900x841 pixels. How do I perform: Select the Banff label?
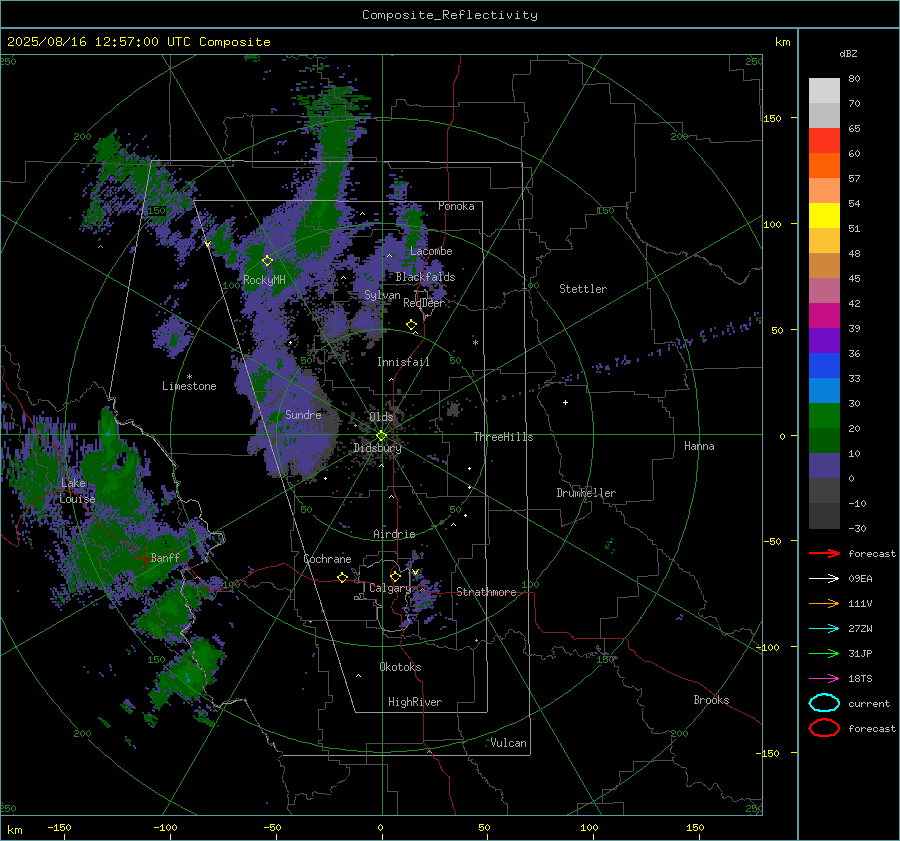[x=165, y=557]
